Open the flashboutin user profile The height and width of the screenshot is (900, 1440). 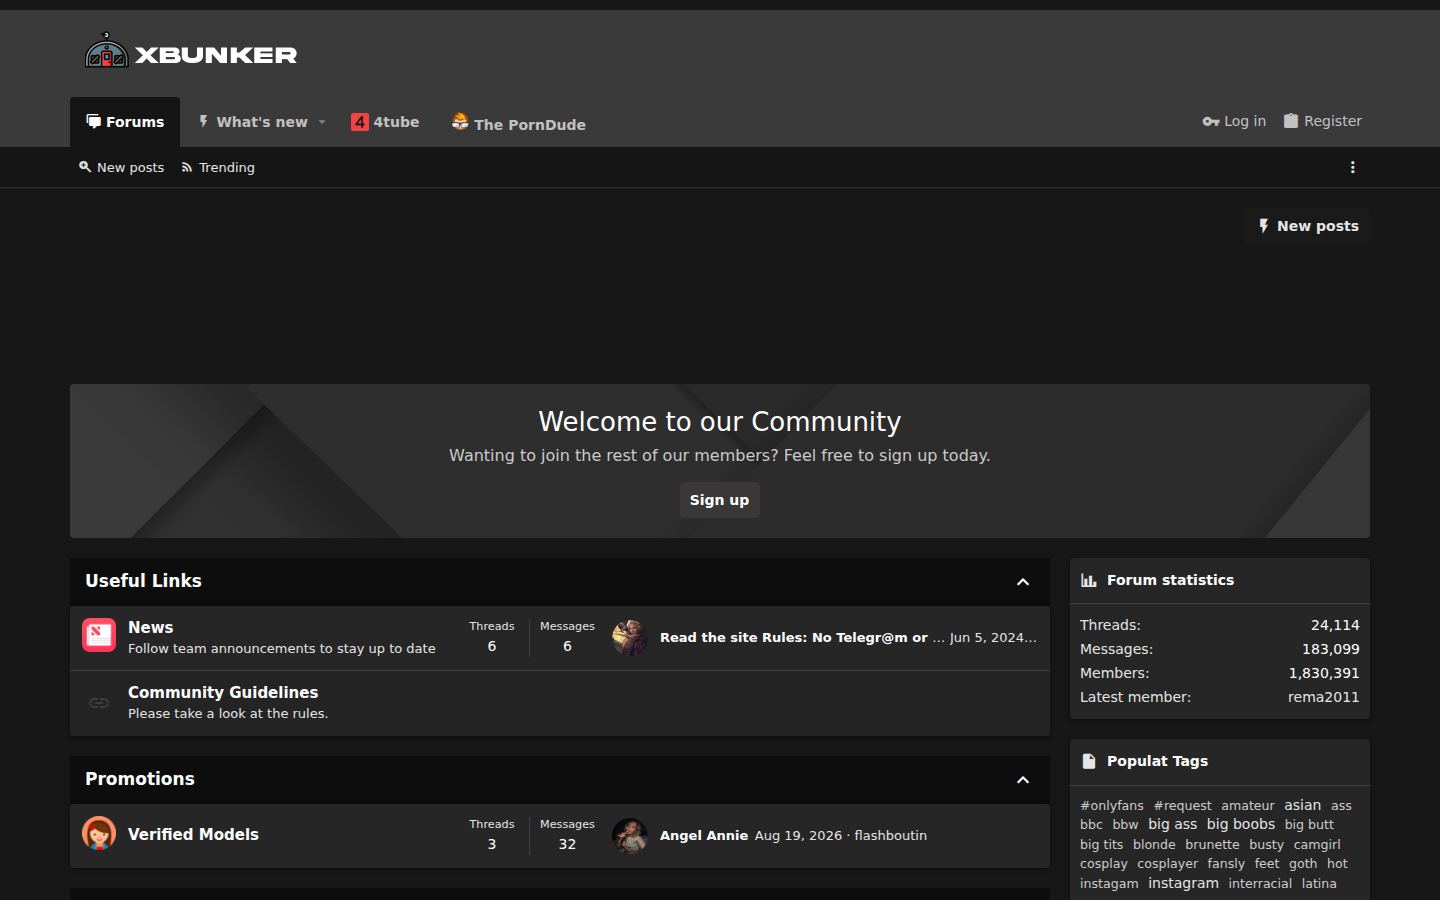pos(890,835)
